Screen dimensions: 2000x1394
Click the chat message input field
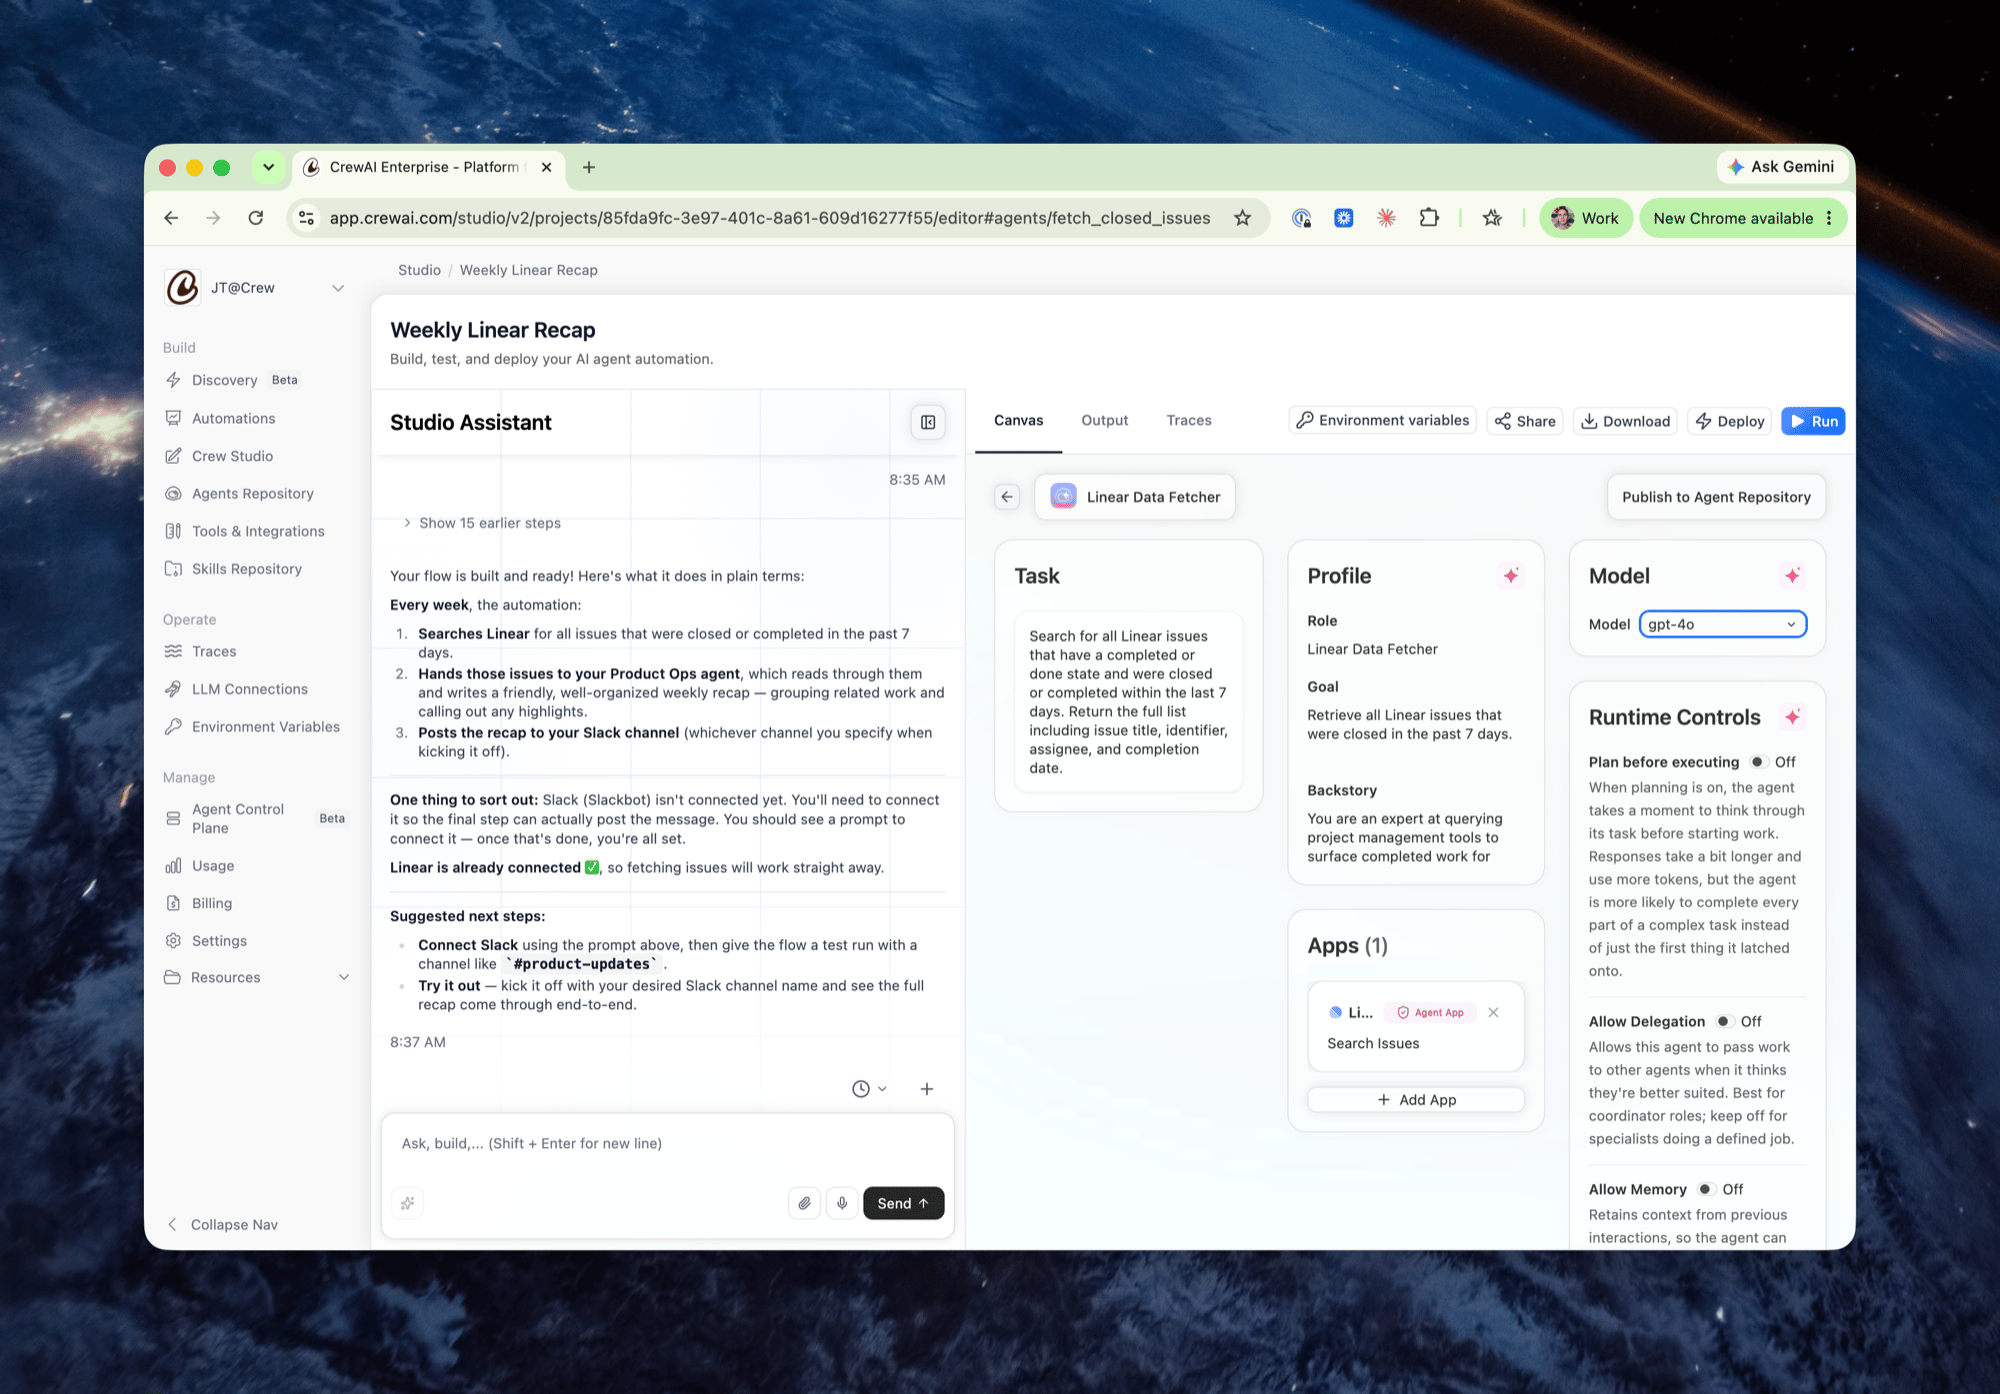pyautogui.click(x=667, y=1144)
